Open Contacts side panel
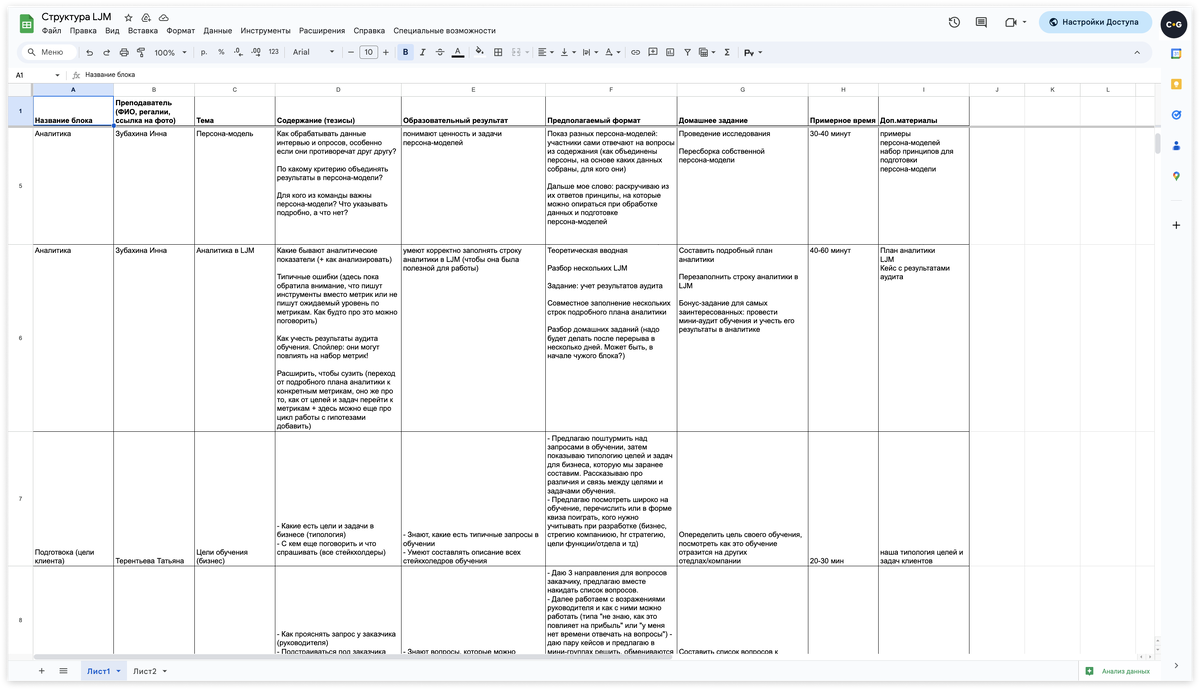The height and width of the screenshot is (690, 1200). coord(1176,146)
